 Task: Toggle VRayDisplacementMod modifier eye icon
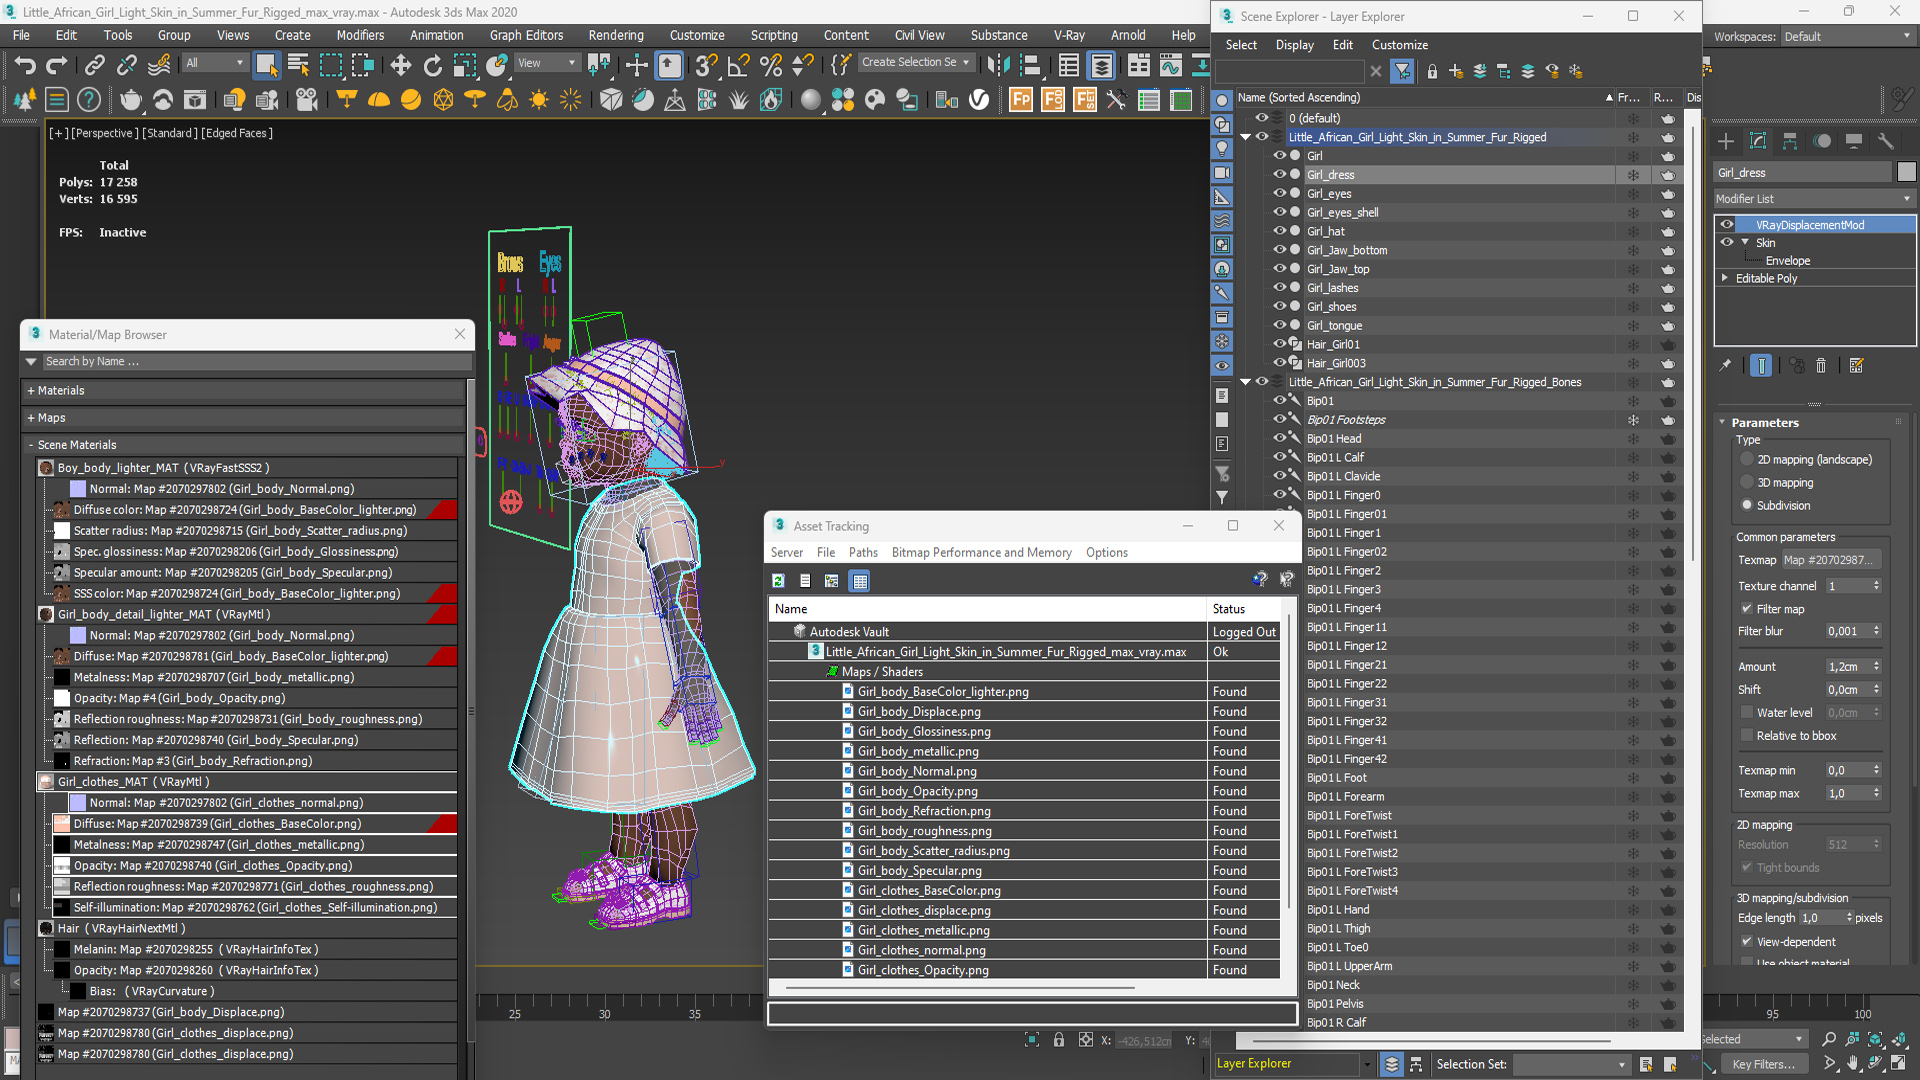tap(1727, 225)
